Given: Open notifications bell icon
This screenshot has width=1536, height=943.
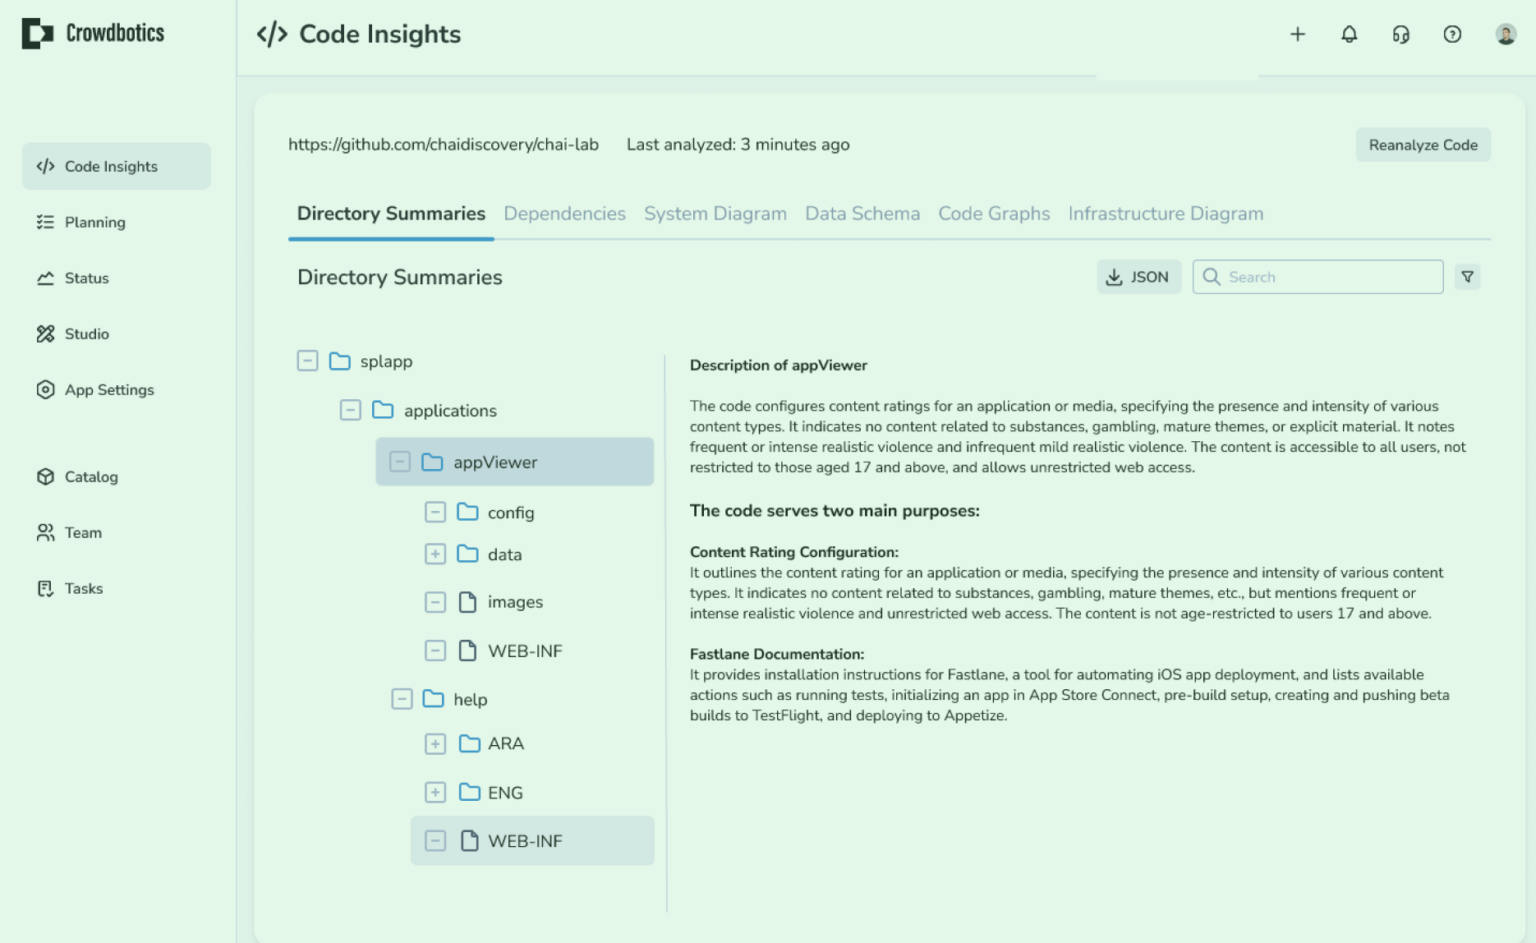Looking at the screenshot, I should (1349, 34).
